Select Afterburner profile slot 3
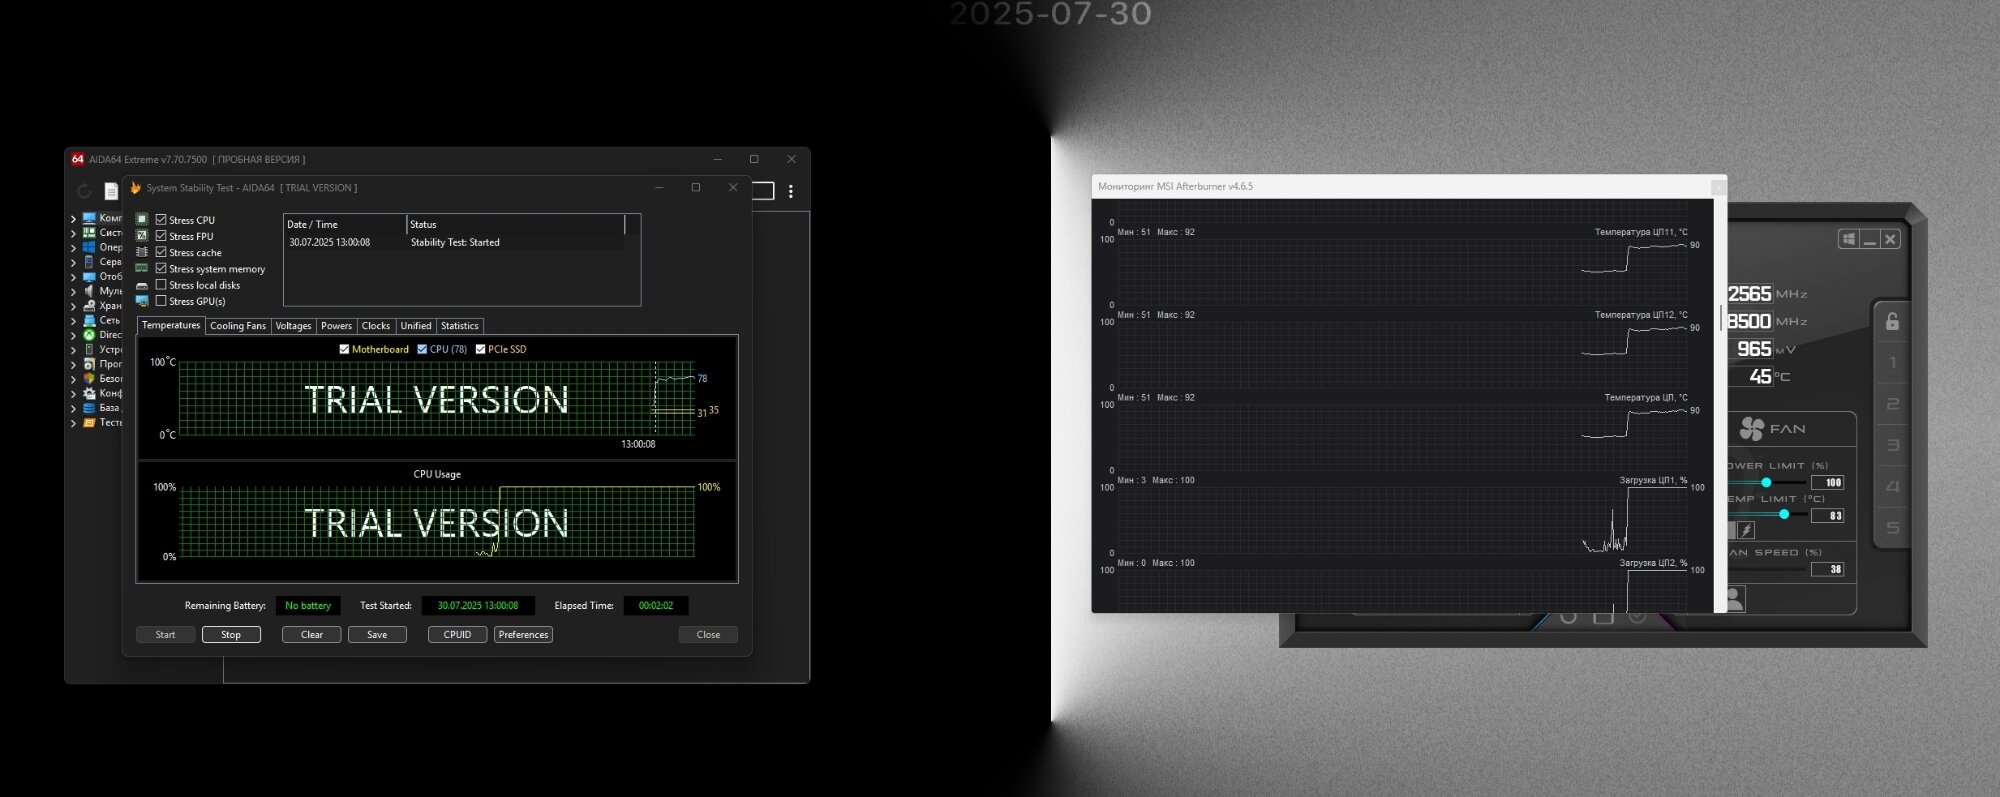Image resolution: width=2000 pixels, height=797 pixels. [x=1892, y=445]
